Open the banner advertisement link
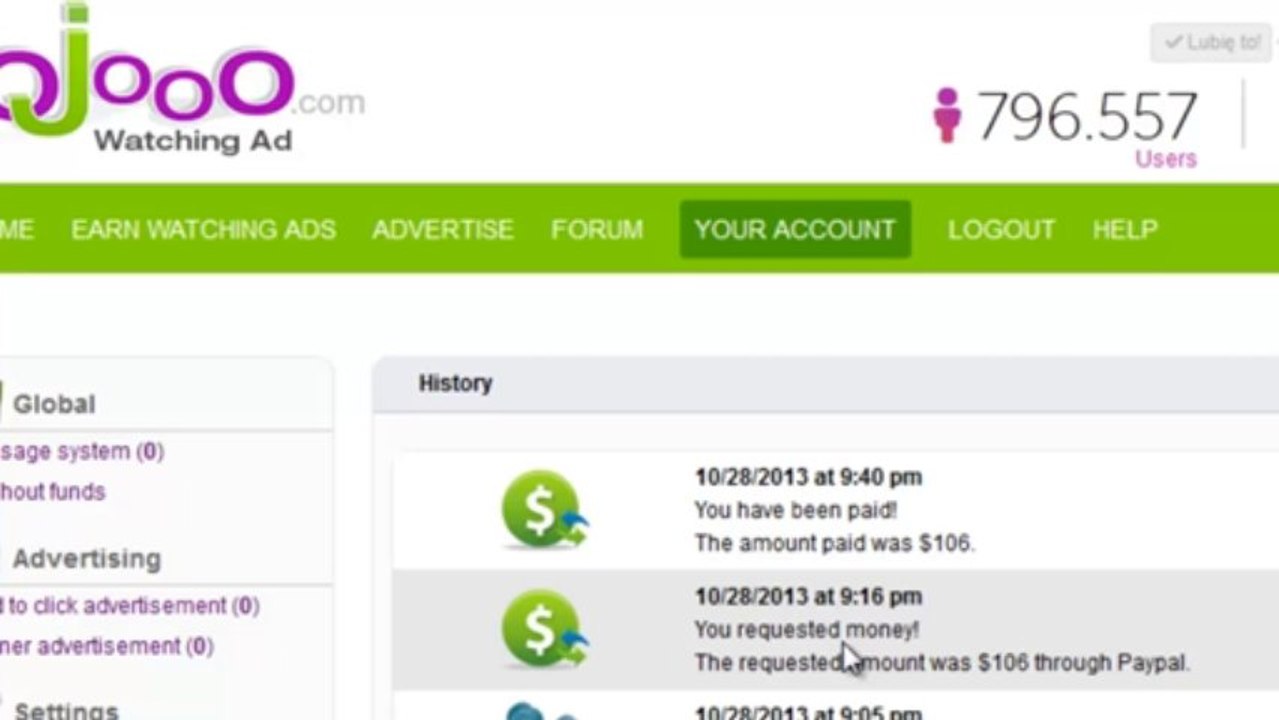The image size is (1279, 720). point(106,646)
